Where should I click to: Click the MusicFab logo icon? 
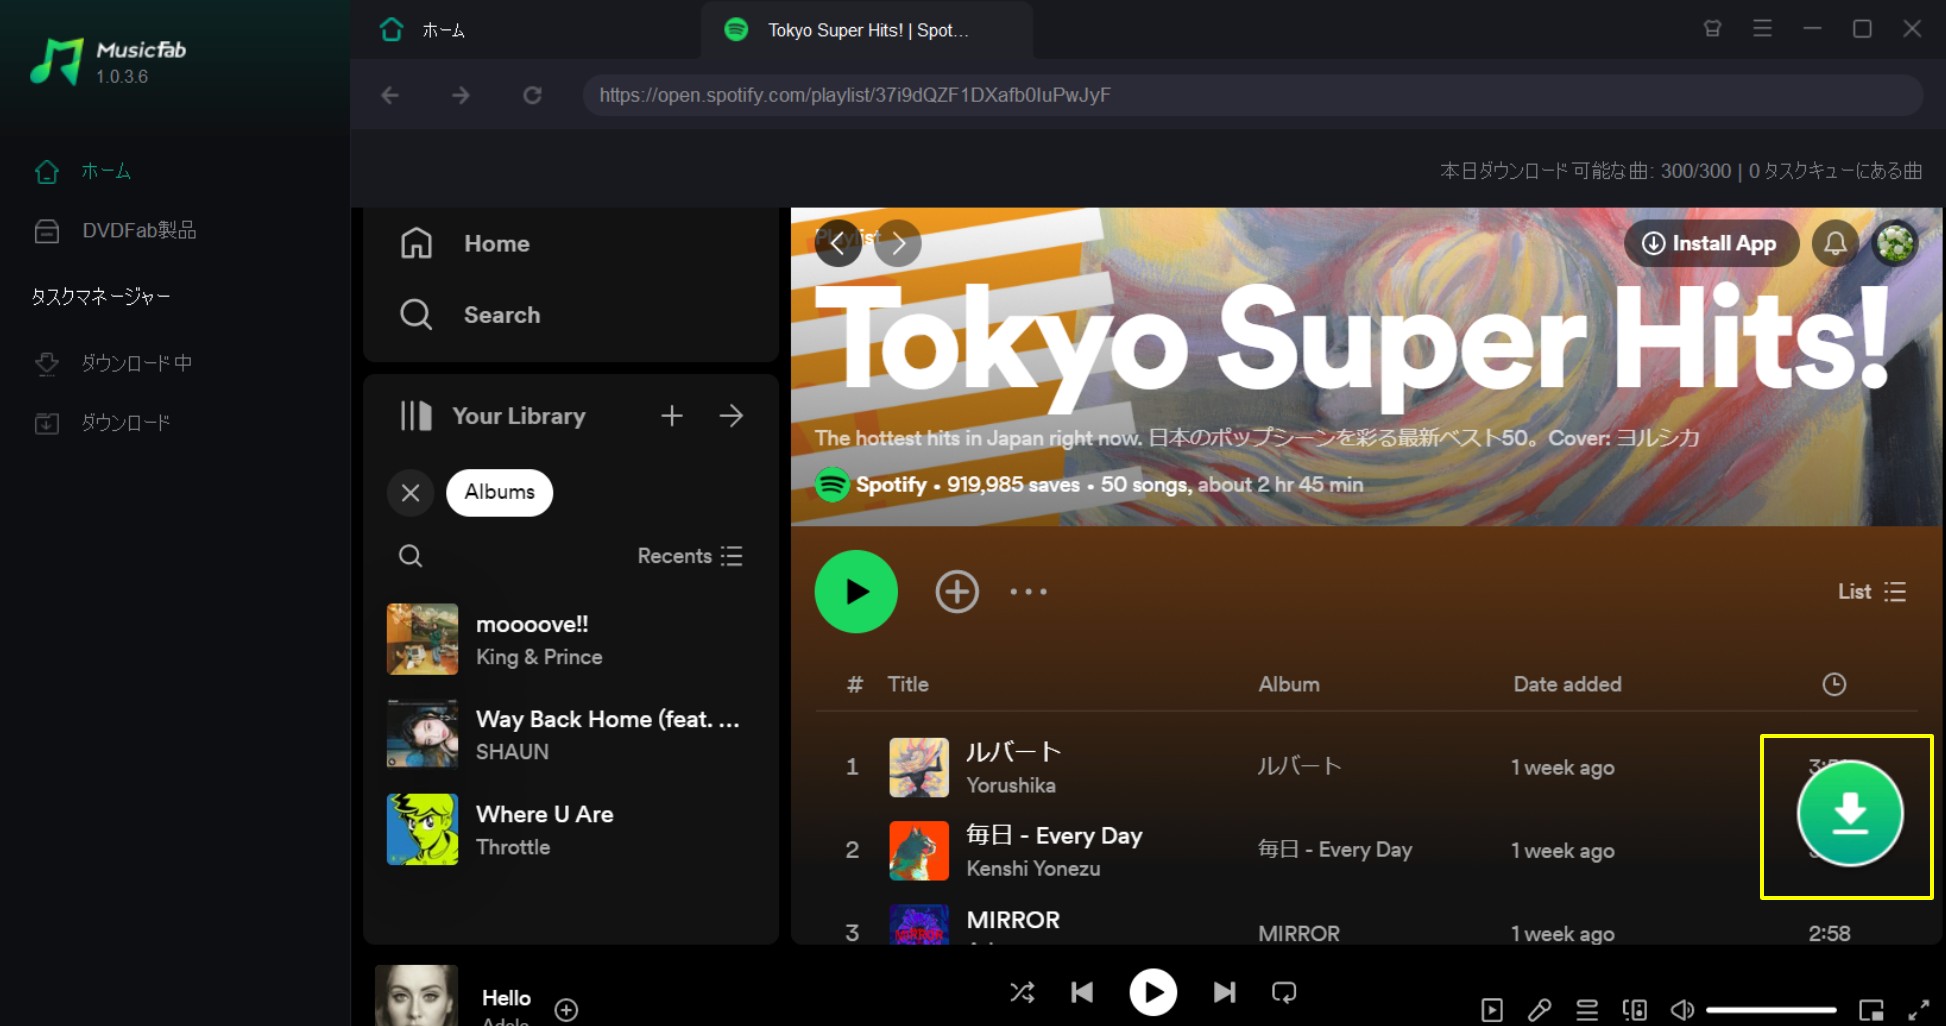(x=56, y=61)
